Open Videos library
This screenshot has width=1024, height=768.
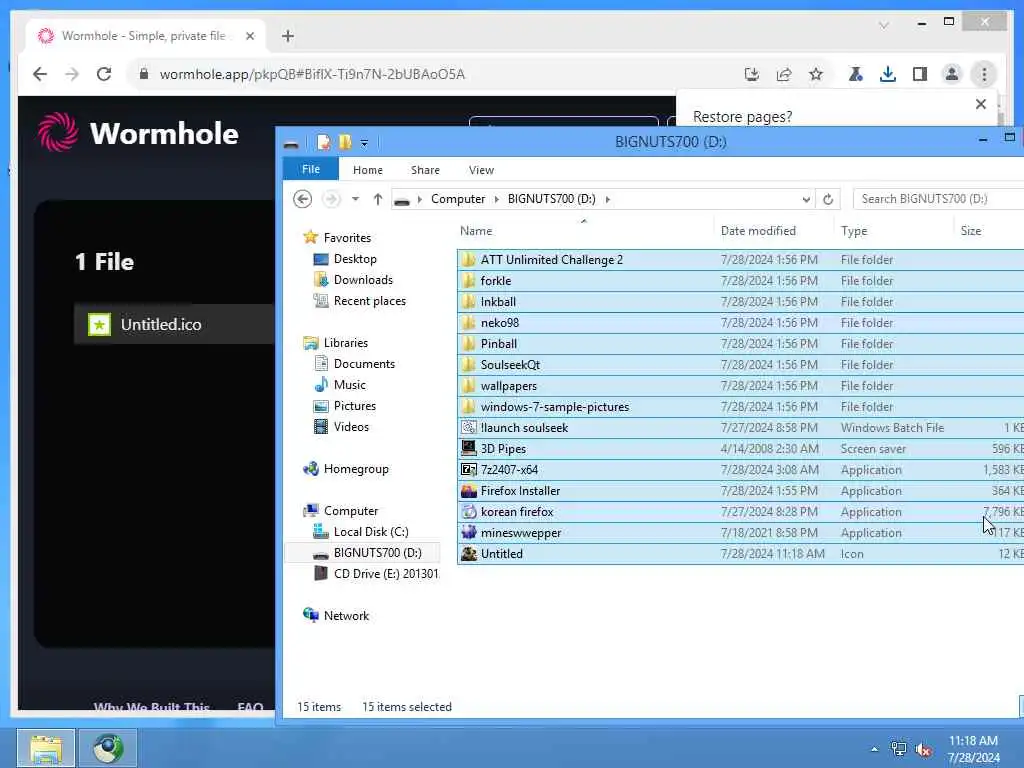351,426
